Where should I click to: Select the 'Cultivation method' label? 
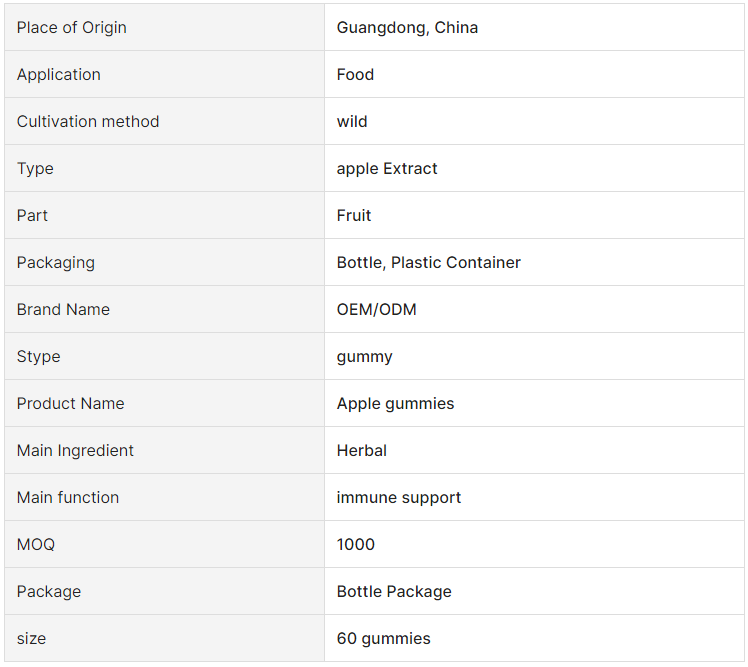[x=88, y=122]
